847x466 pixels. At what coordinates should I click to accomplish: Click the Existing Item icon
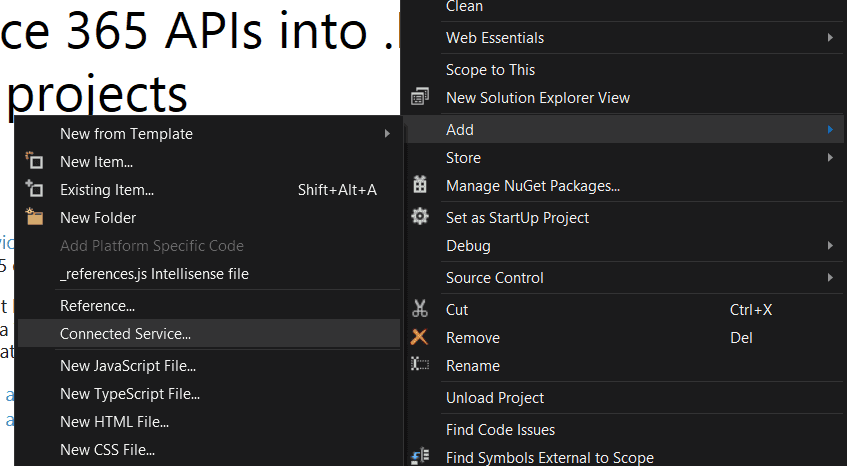click(x=34, y=189)
